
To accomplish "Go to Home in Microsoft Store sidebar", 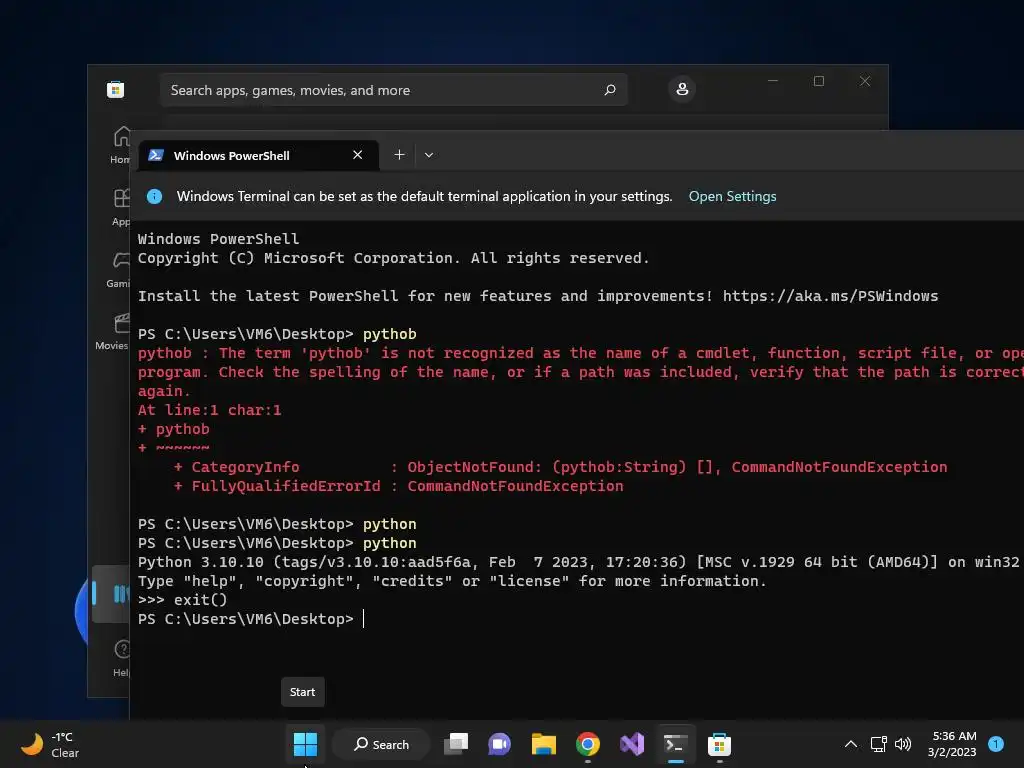I will [x=121, y=145].
